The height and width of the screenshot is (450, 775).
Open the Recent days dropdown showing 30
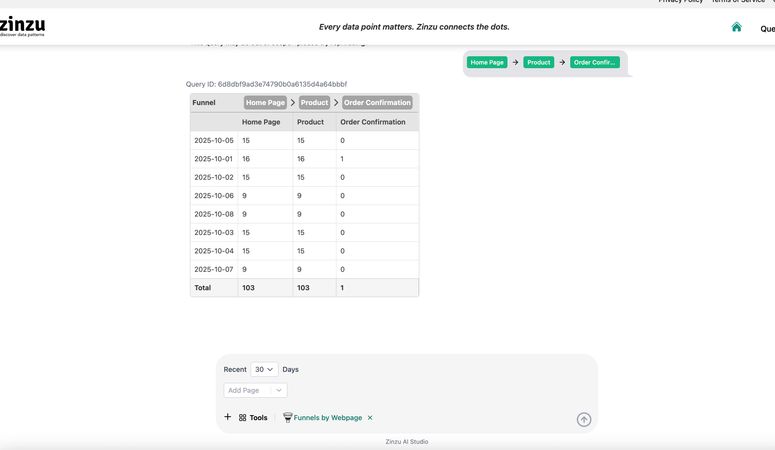[264, 369]
